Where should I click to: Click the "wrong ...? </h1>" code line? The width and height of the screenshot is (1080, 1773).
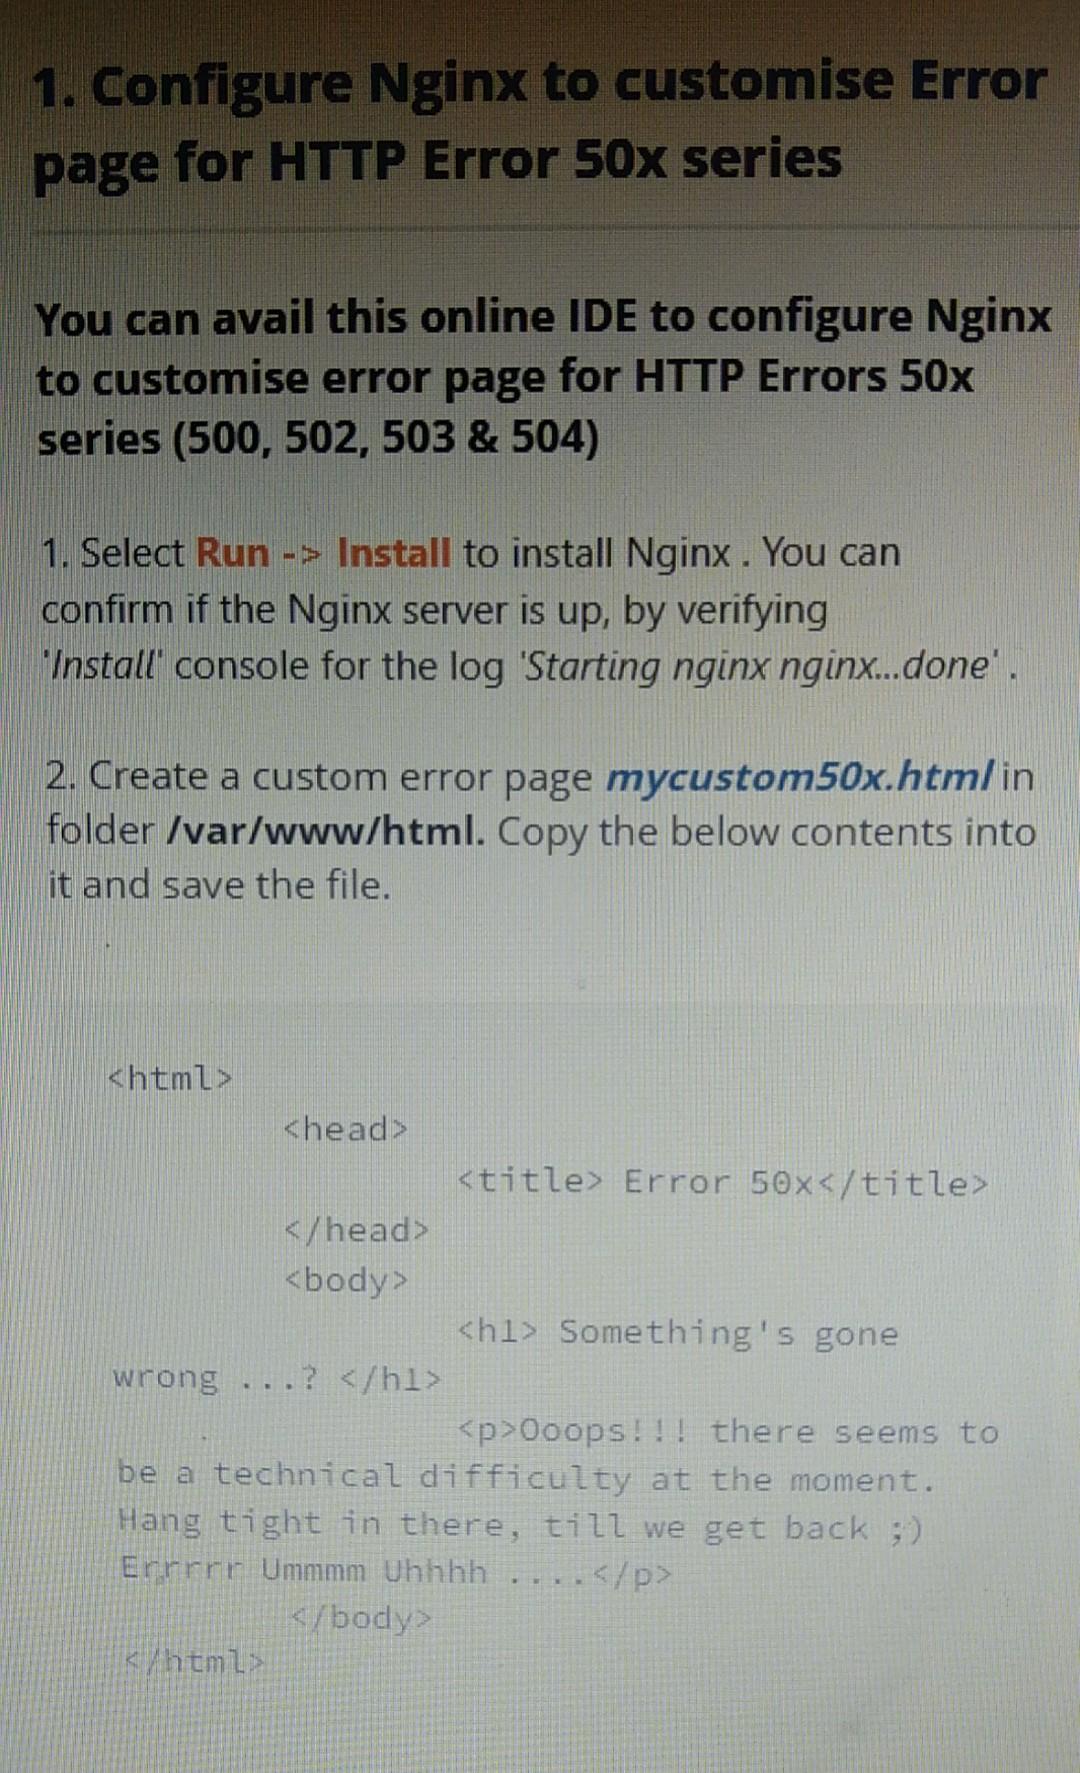pos(277,1378)
